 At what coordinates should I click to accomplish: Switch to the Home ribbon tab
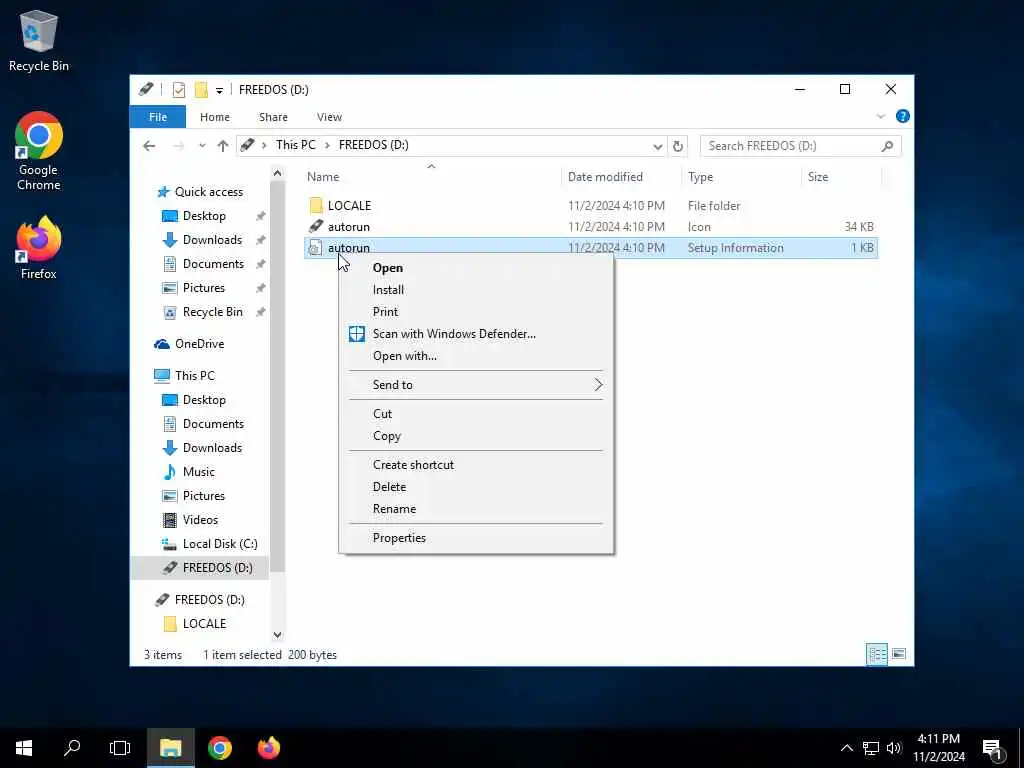pyautogui.click(x=215, y=117)
